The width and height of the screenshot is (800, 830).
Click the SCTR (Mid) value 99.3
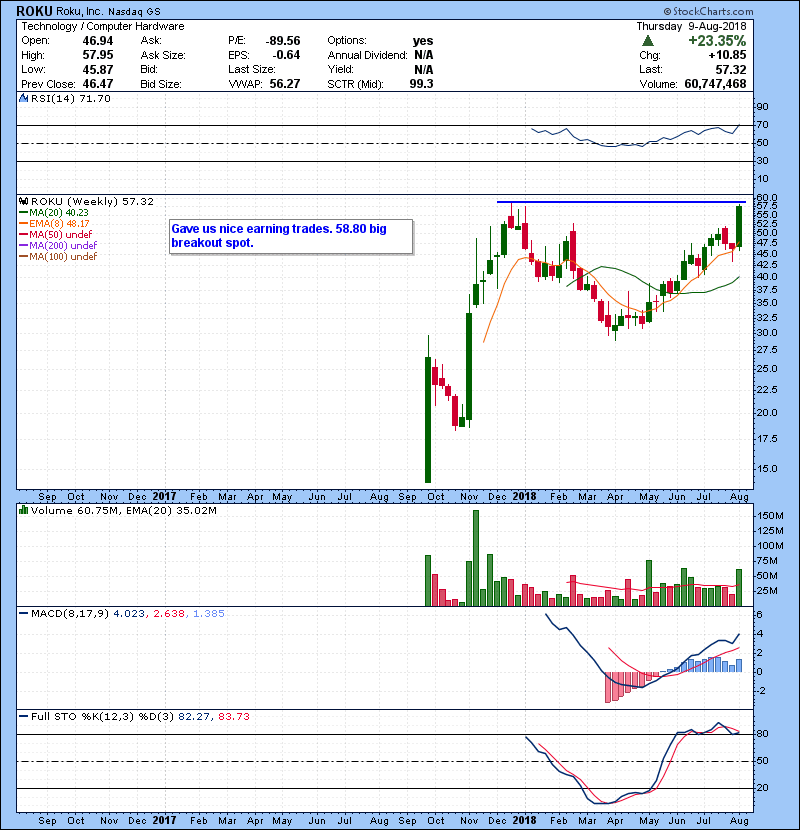point(421,84)
